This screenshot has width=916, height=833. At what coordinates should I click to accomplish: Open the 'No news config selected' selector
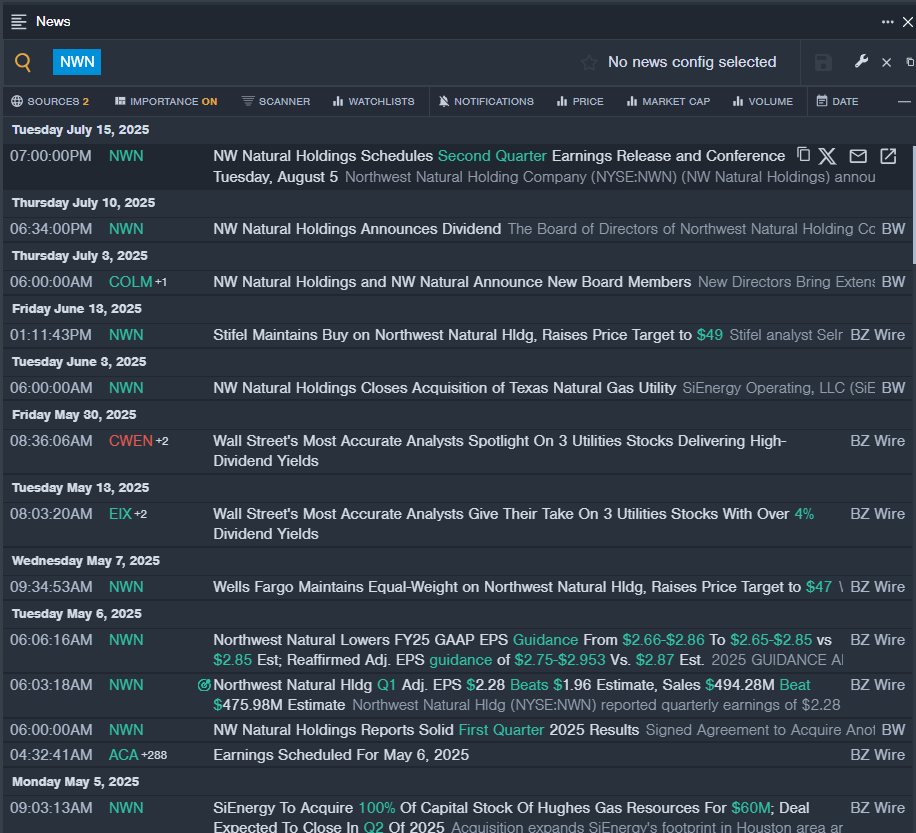692,62
